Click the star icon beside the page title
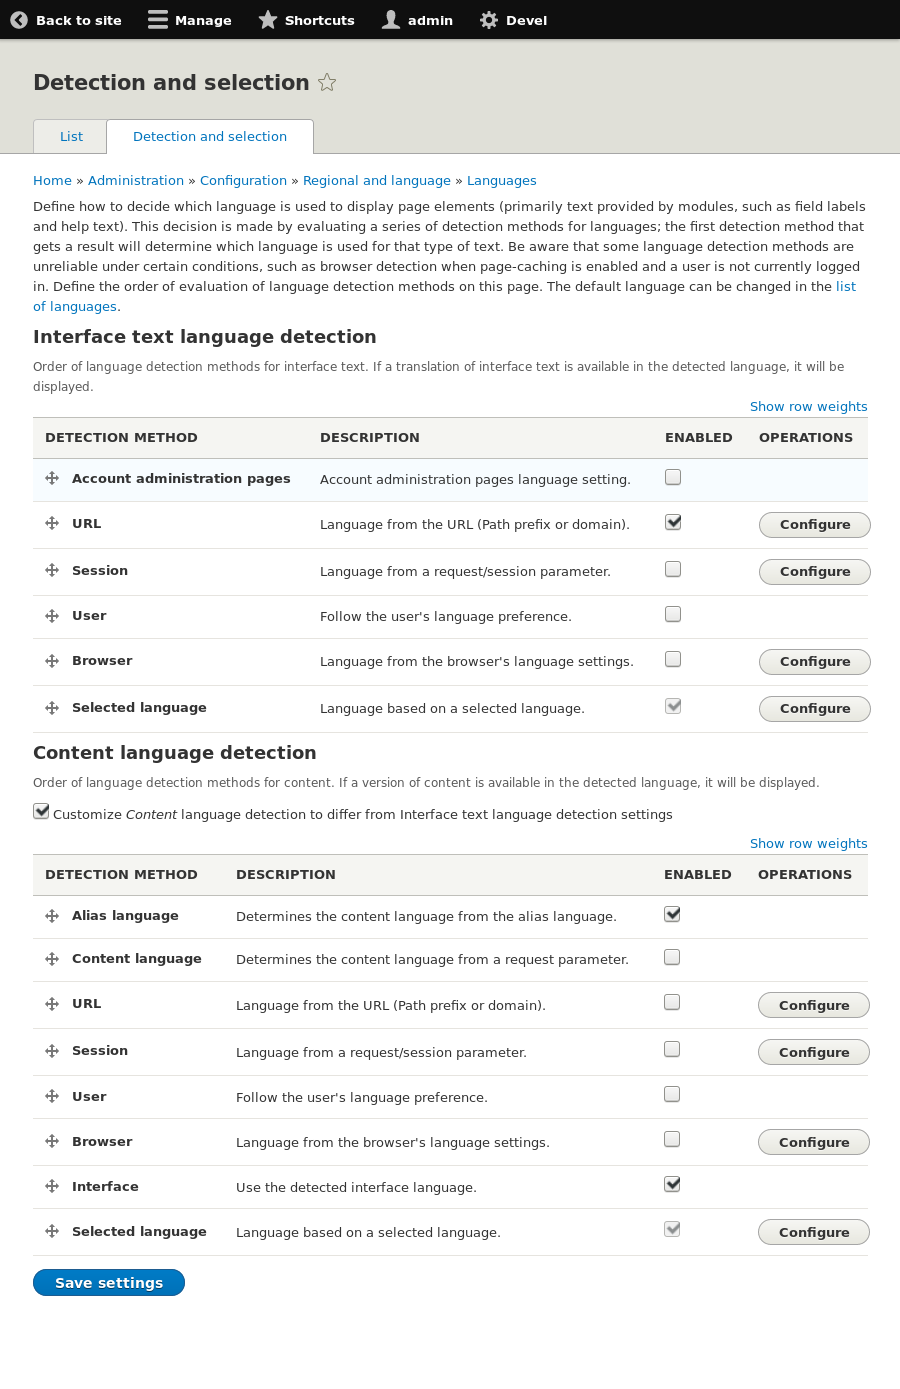 pyautogui.click(x=327, y=83)
